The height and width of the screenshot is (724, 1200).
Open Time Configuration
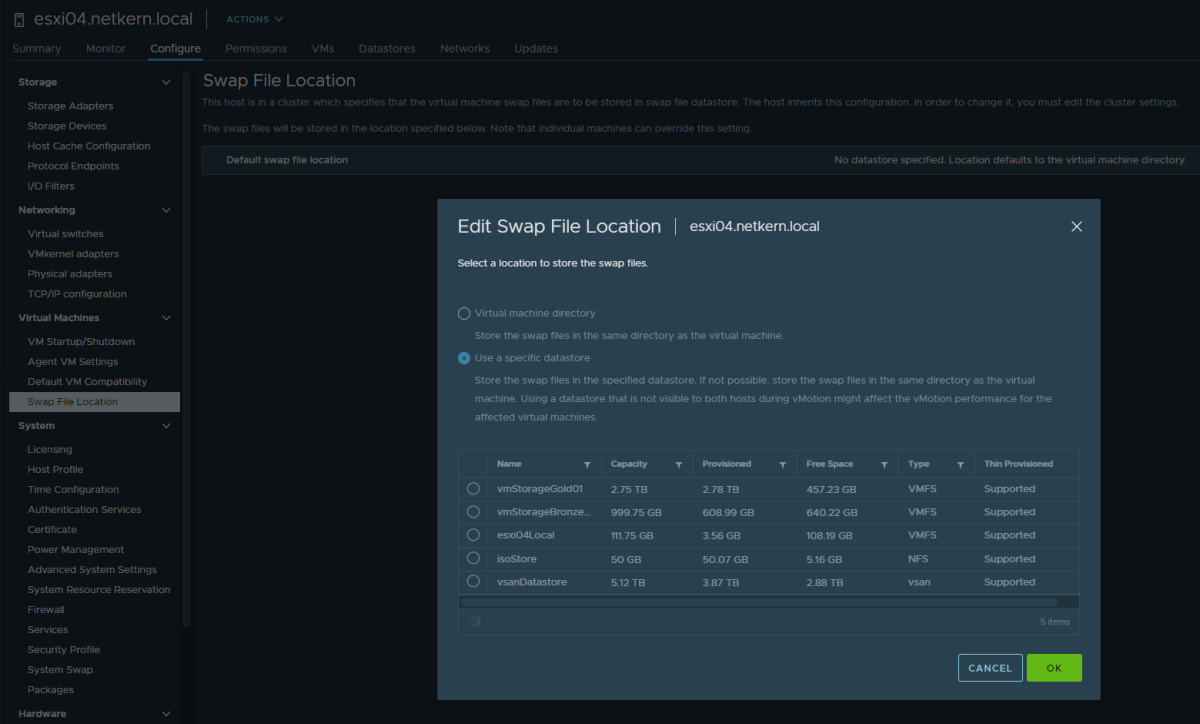pos(73,490)
